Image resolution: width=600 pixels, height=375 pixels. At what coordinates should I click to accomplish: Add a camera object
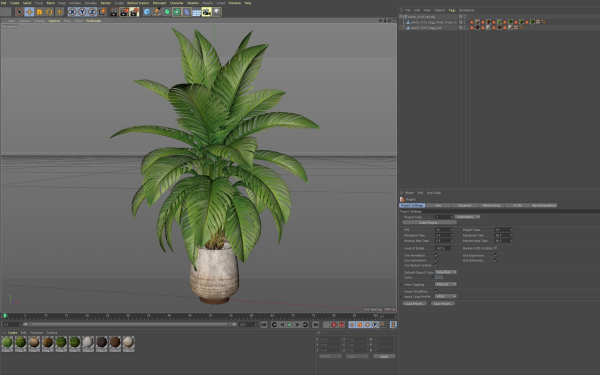[207, 12]
